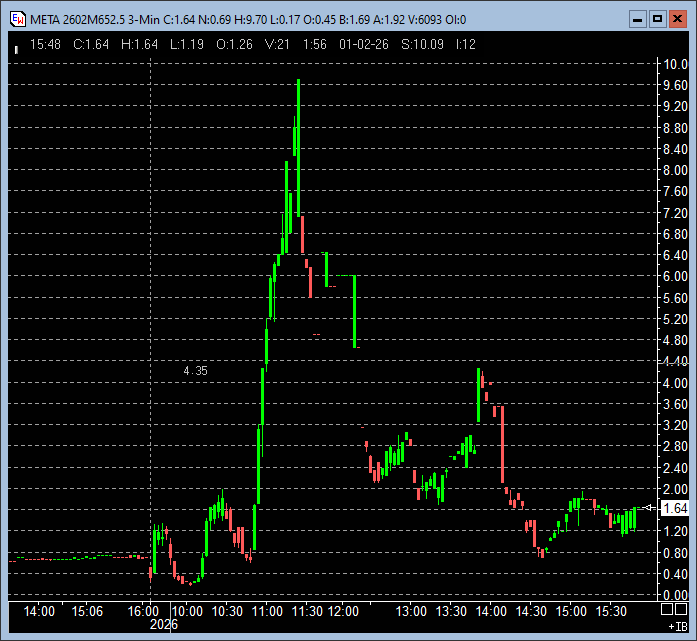Click the right square box at bottom right

point(682,608)
